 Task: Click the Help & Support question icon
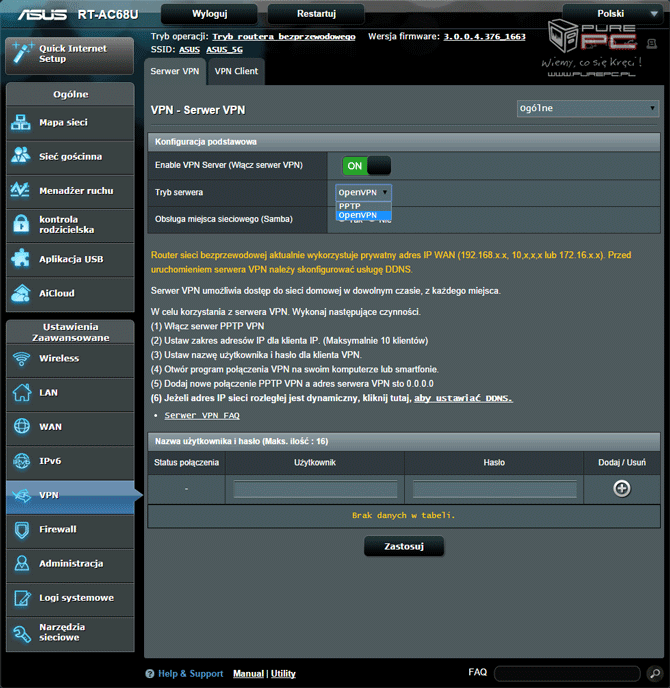click(150, 674)
